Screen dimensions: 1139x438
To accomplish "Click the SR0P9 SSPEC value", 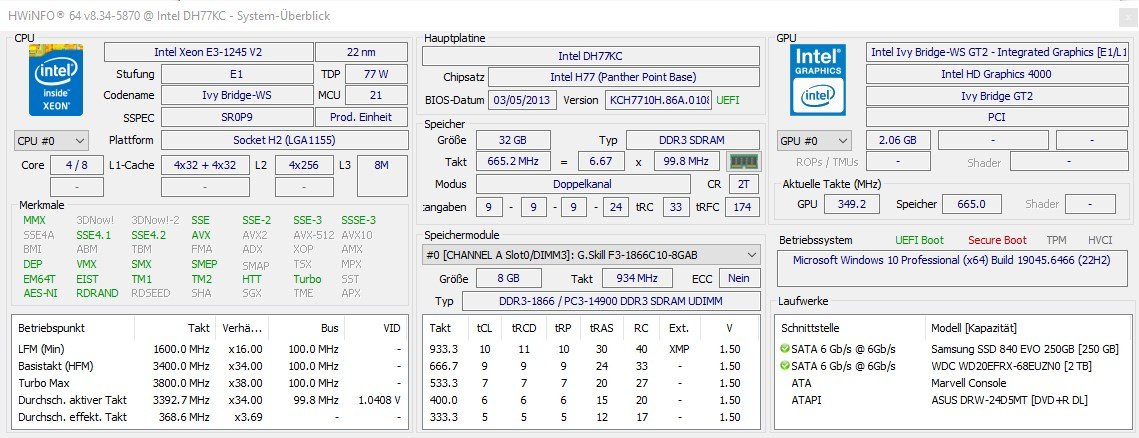I will pyautogui.click(x=236, y=117).
